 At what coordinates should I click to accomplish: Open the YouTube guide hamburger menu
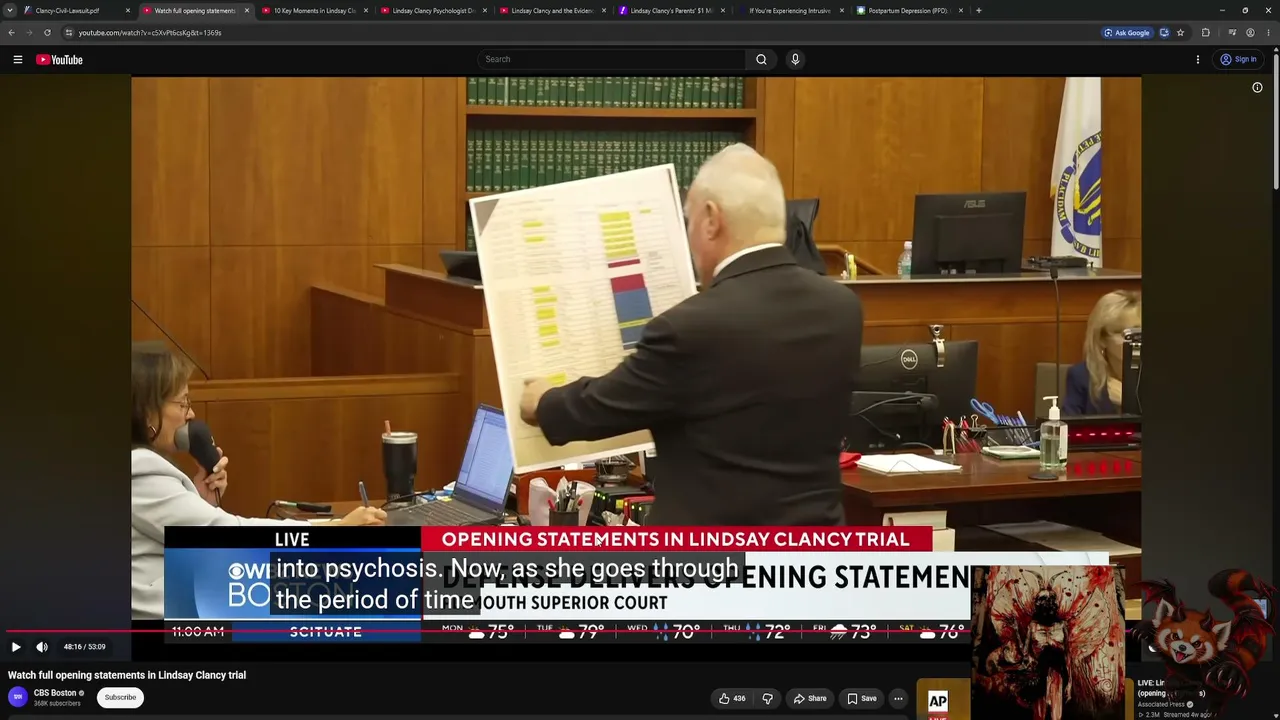[18, 60]
